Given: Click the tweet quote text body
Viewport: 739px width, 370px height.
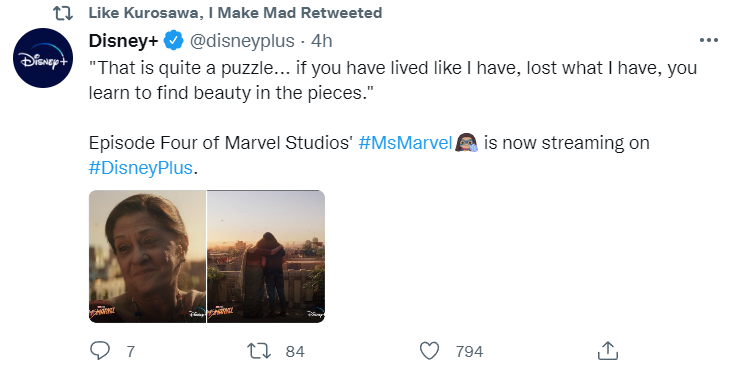Looking at the screenshot, I should [393, 80].
